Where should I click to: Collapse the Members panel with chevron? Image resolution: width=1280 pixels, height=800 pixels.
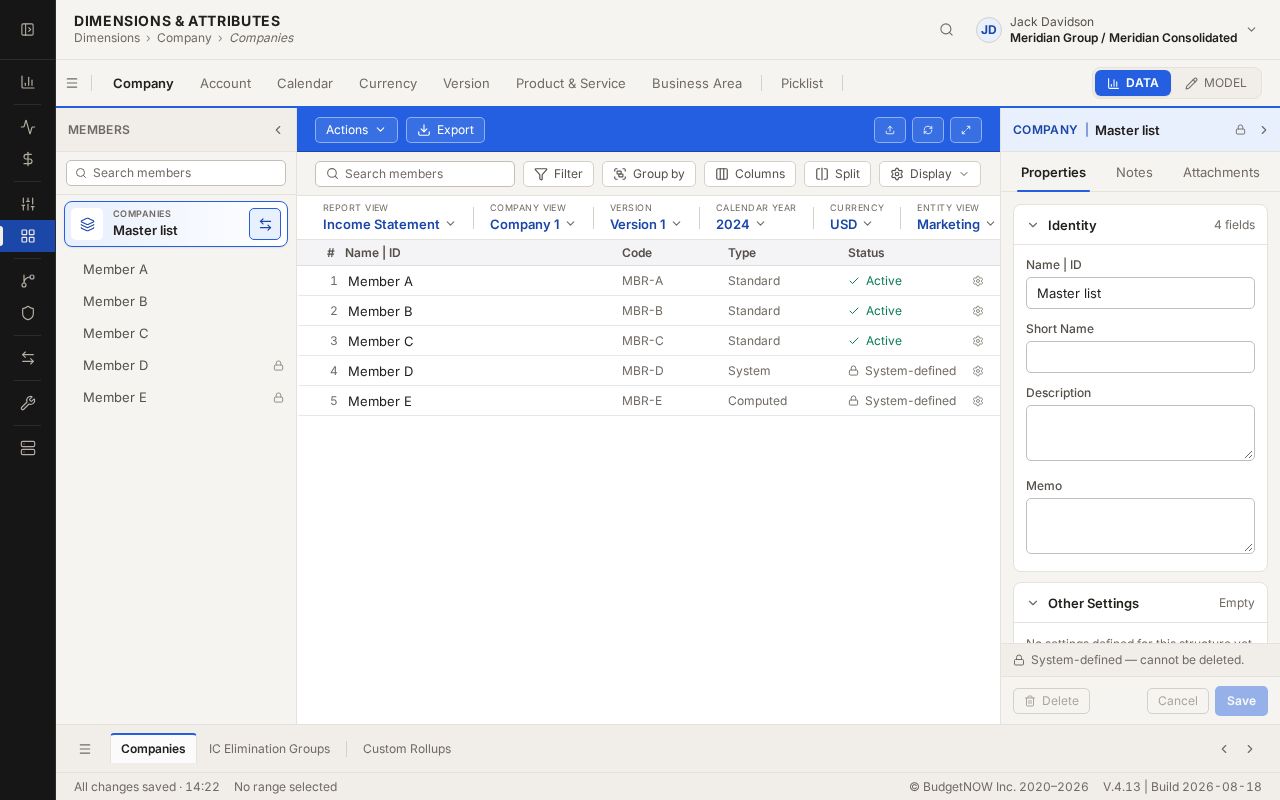278,130
